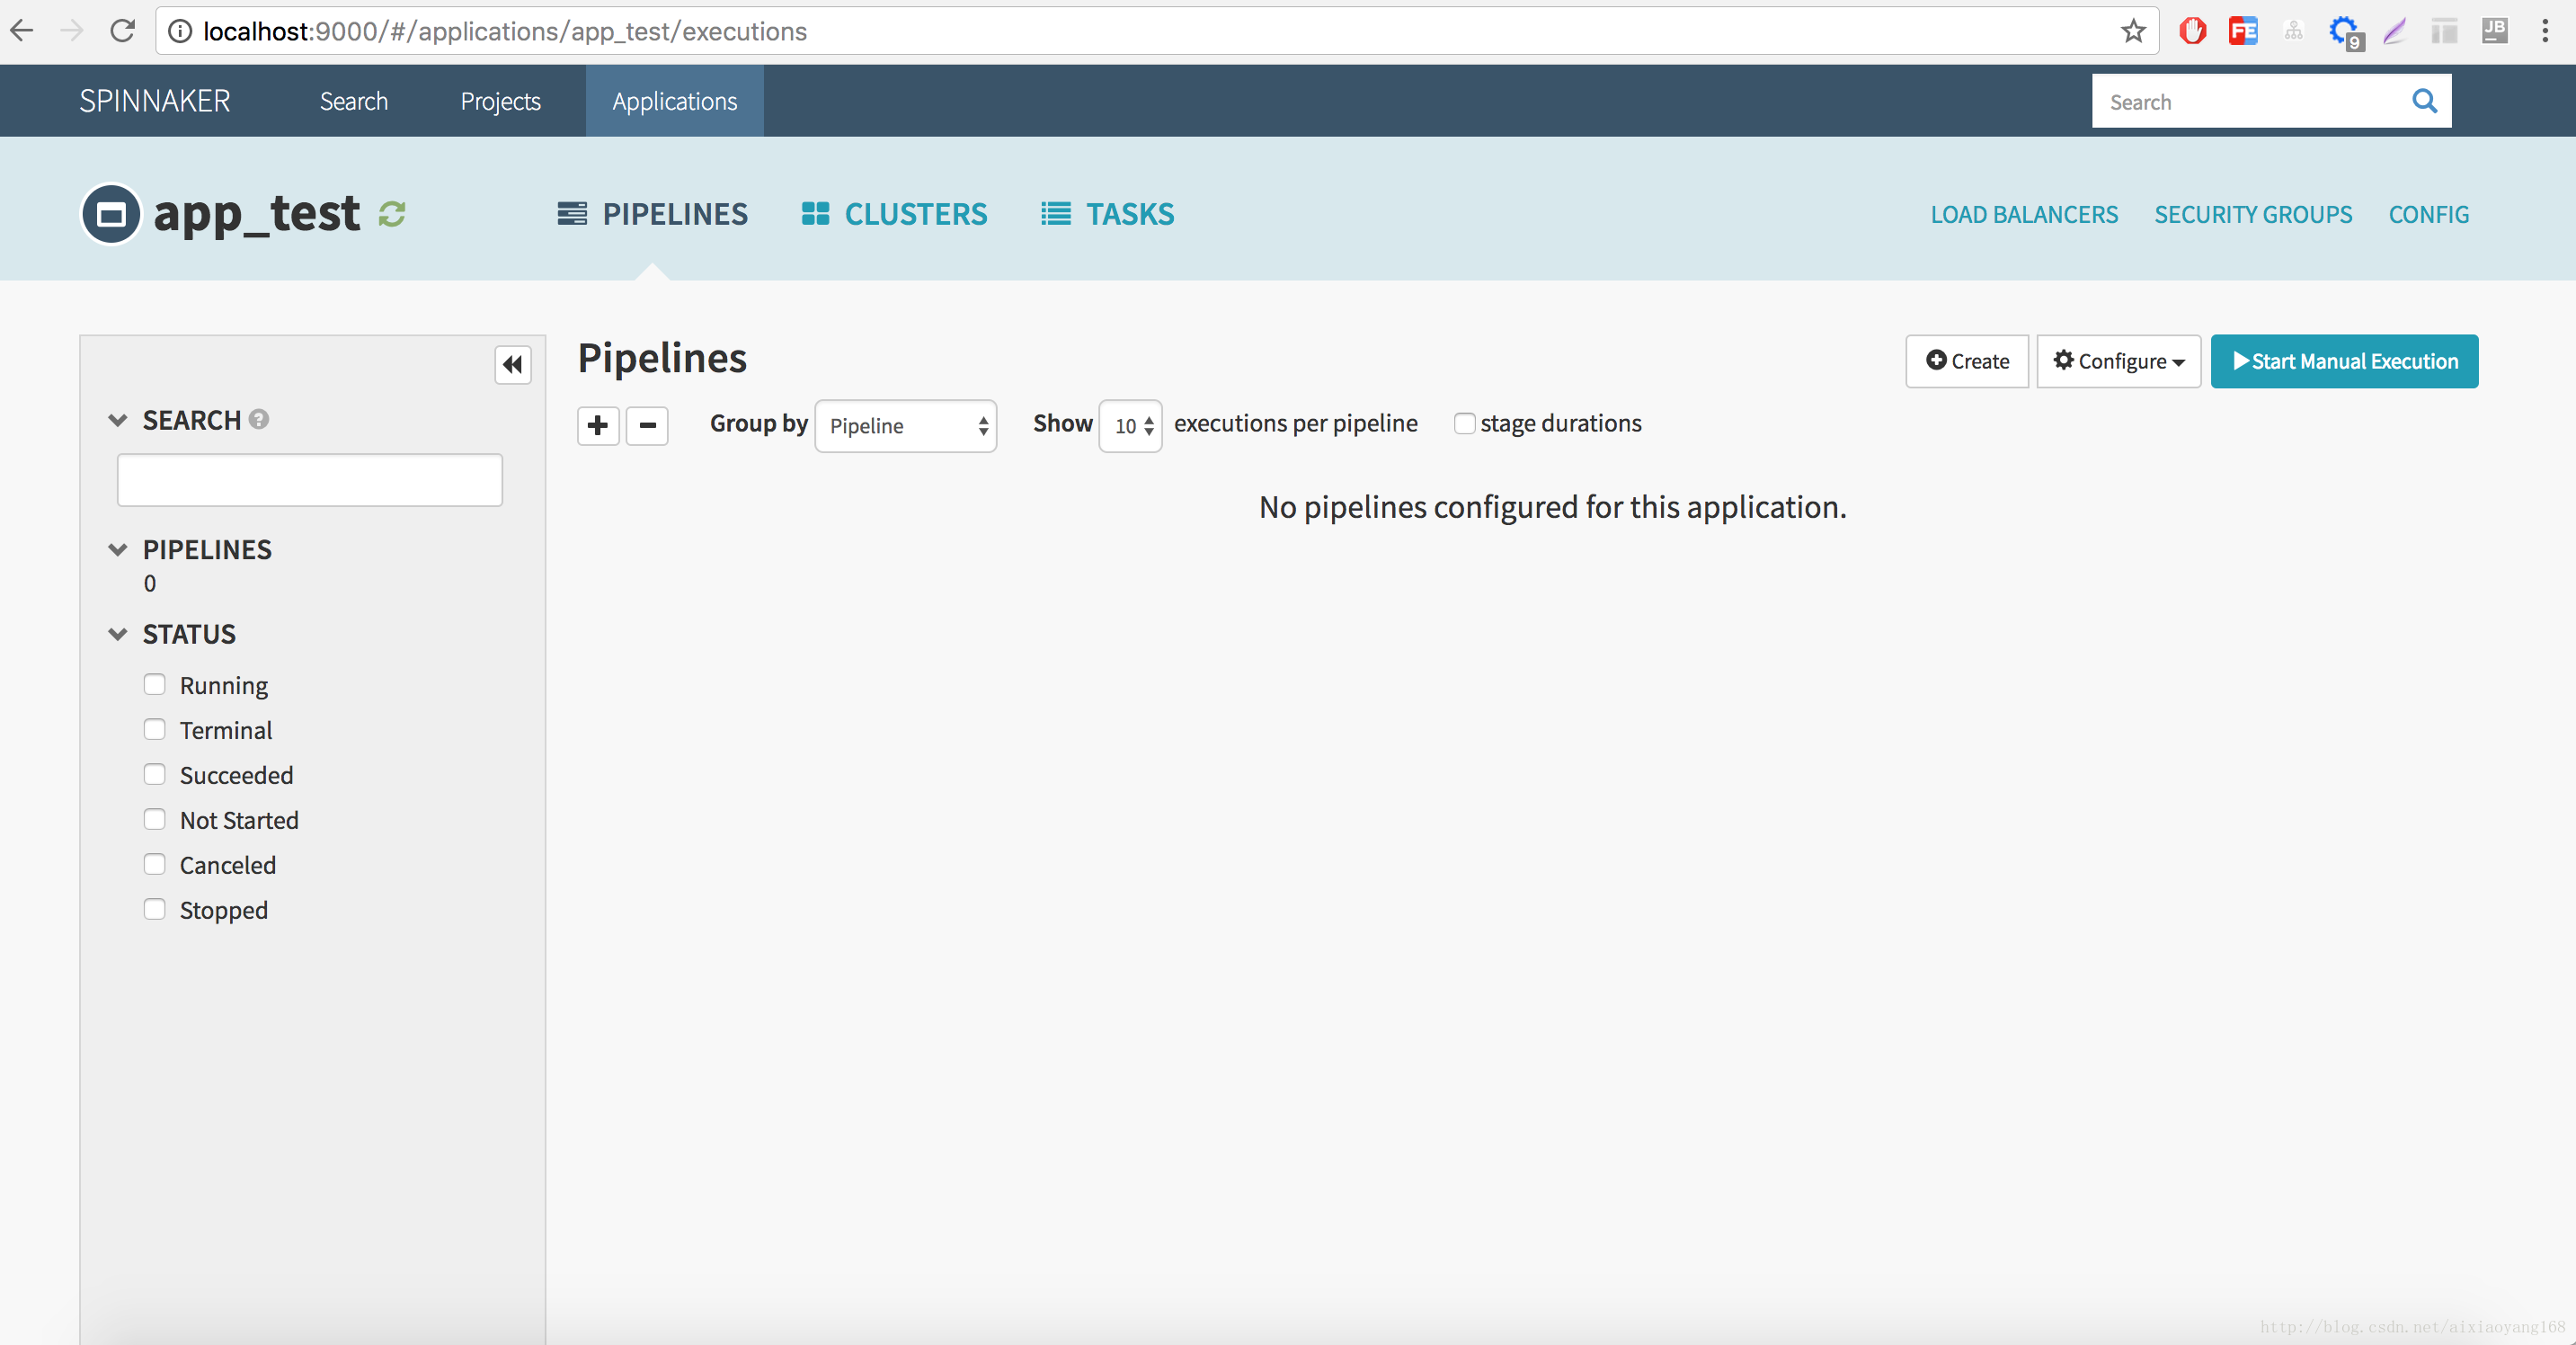Adjust the executions per pipeline stepper
The width and height of the screenshot is (2576, 1345).
click(x=1130, y=424)
